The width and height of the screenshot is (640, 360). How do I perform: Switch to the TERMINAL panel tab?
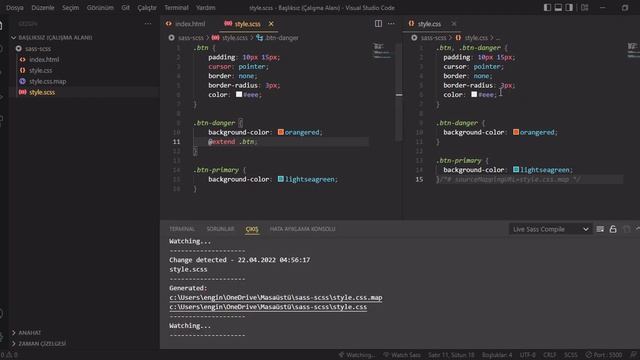pos(182,229)
